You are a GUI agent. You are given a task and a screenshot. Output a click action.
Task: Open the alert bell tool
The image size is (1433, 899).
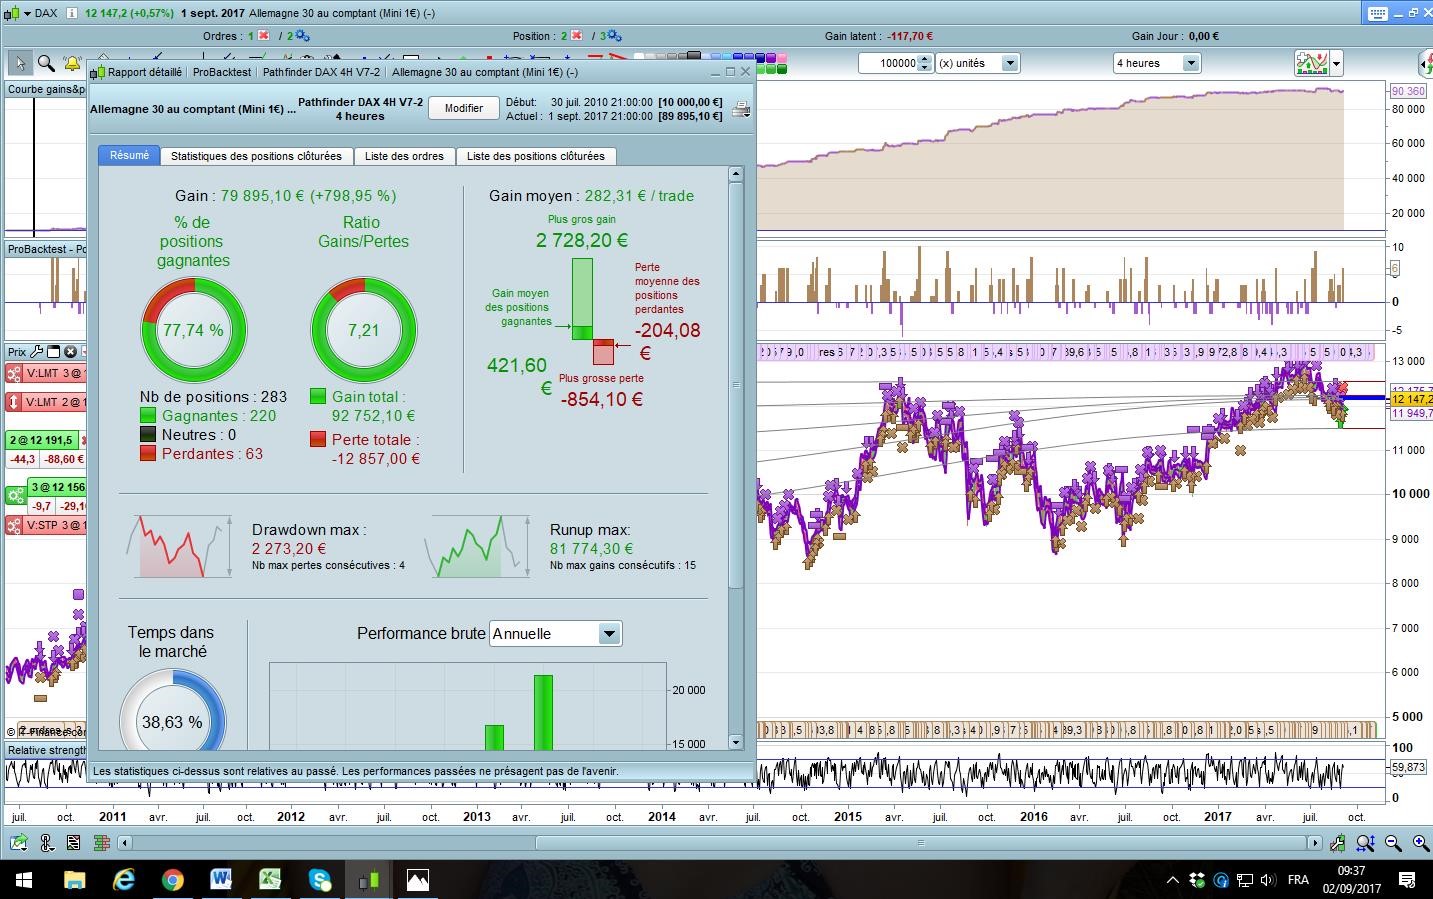[x=72, y=63]
